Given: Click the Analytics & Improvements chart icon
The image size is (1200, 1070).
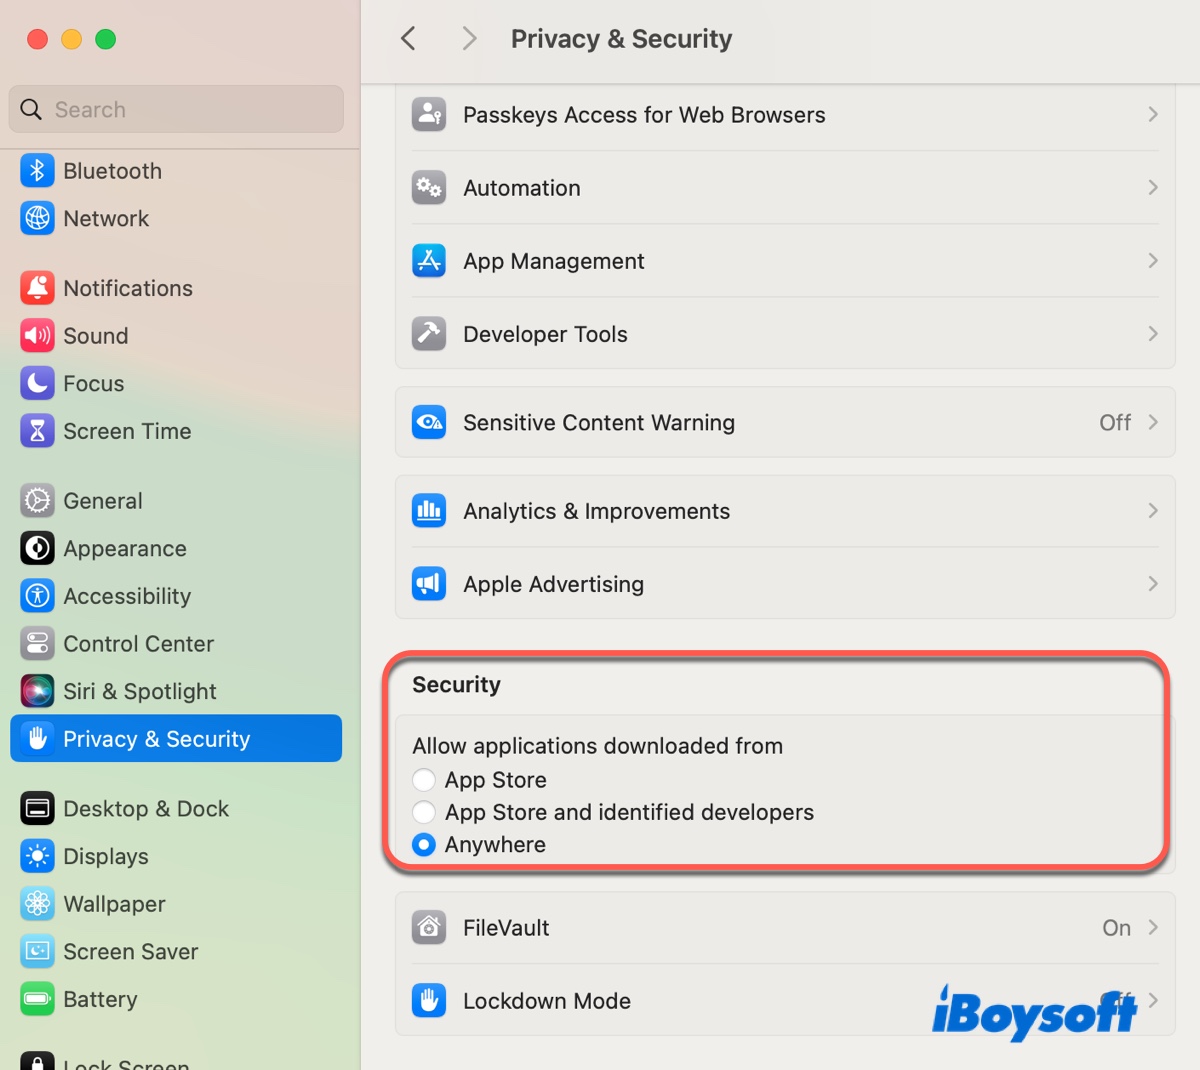Looking at the screenshot, I should click(429, 510).
